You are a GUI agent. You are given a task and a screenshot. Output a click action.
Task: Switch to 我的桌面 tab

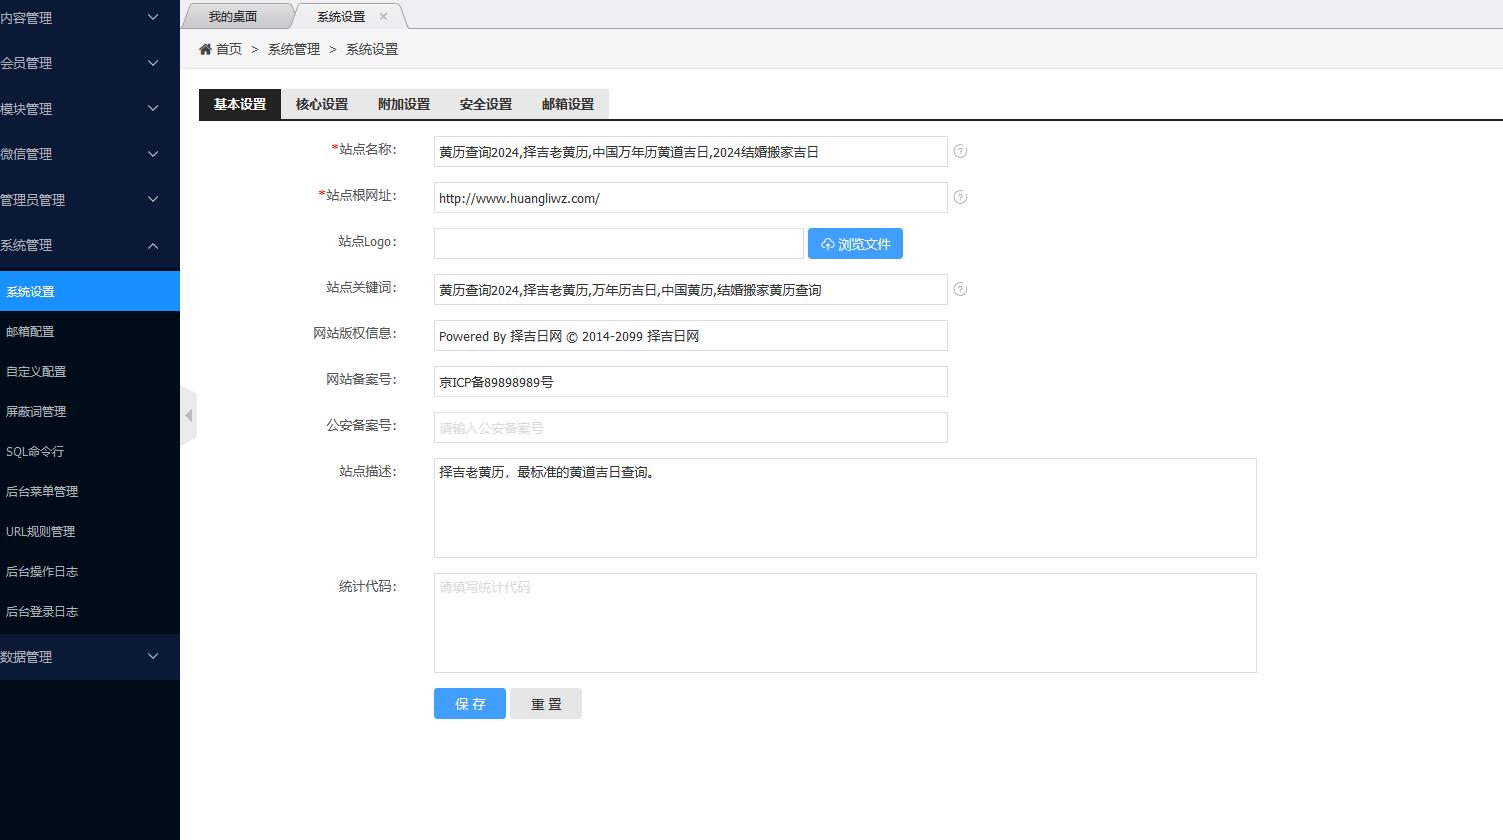pyautogui.click(x=233, y=17)
